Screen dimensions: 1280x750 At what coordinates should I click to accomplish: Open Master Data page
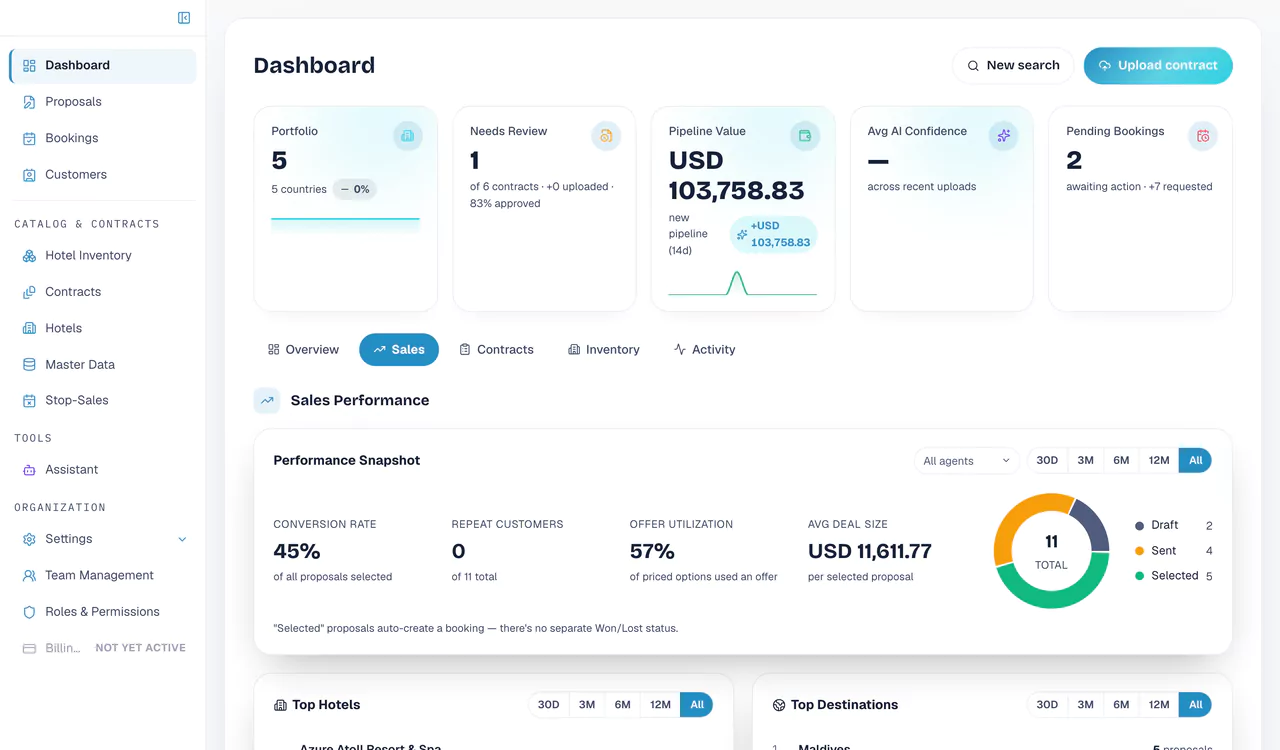coord(103,365)
